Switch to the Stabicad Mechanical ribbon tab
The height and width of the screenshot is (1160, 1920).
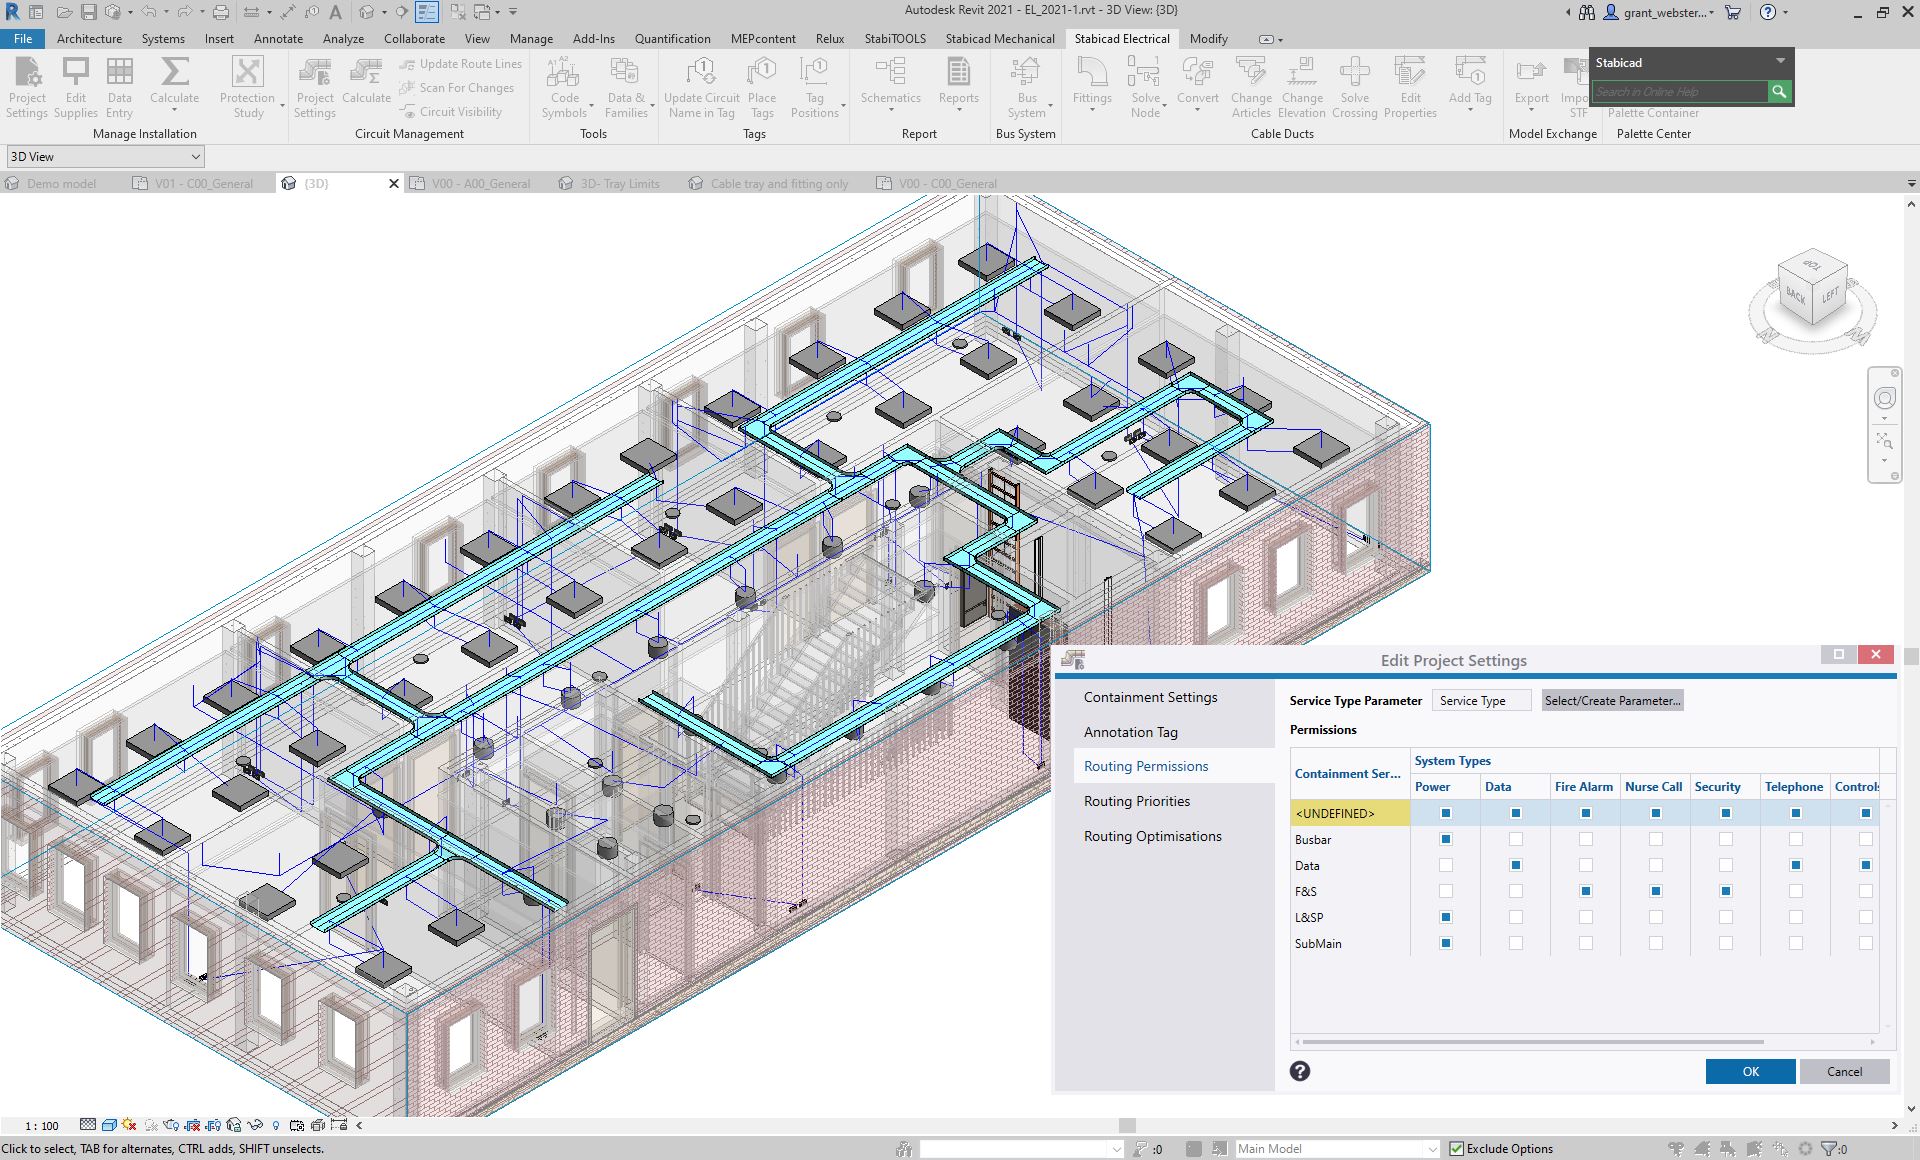click(x=999, y=38)
